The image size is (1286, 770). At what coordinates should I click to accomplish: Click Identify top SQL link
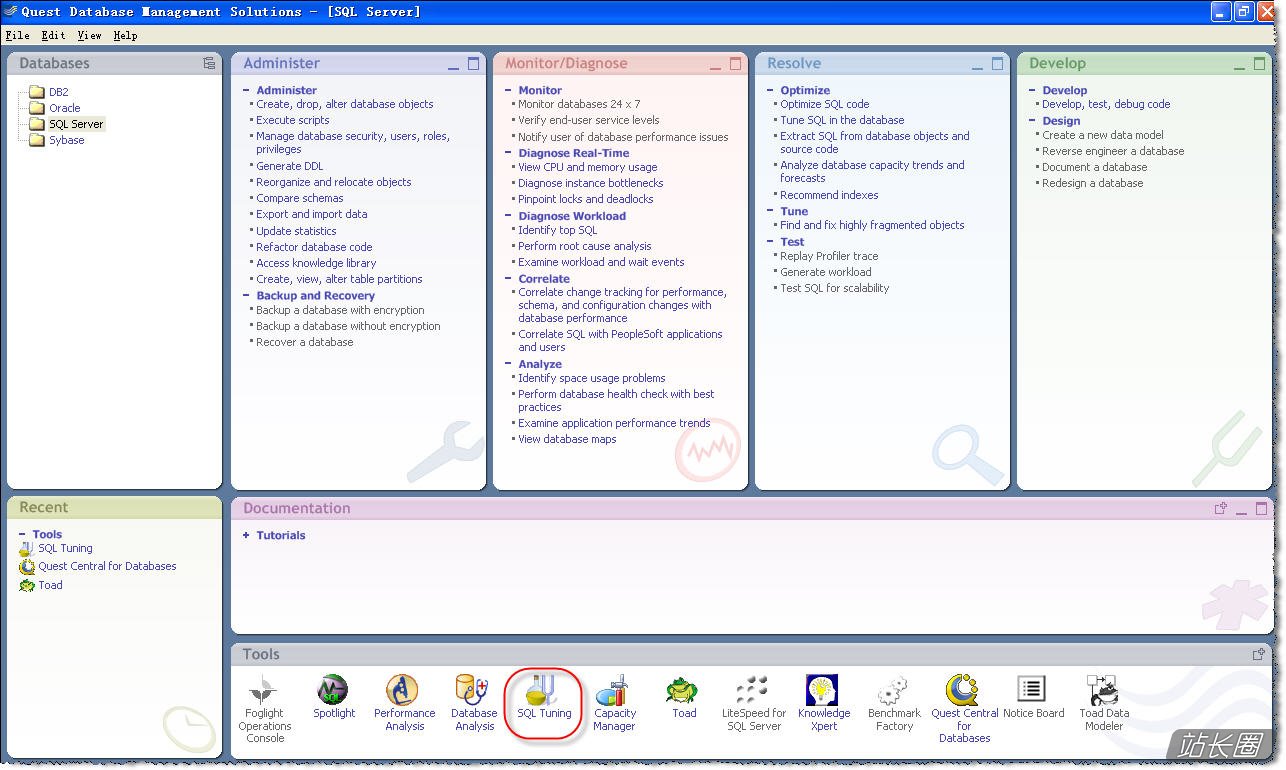[557, 230]
